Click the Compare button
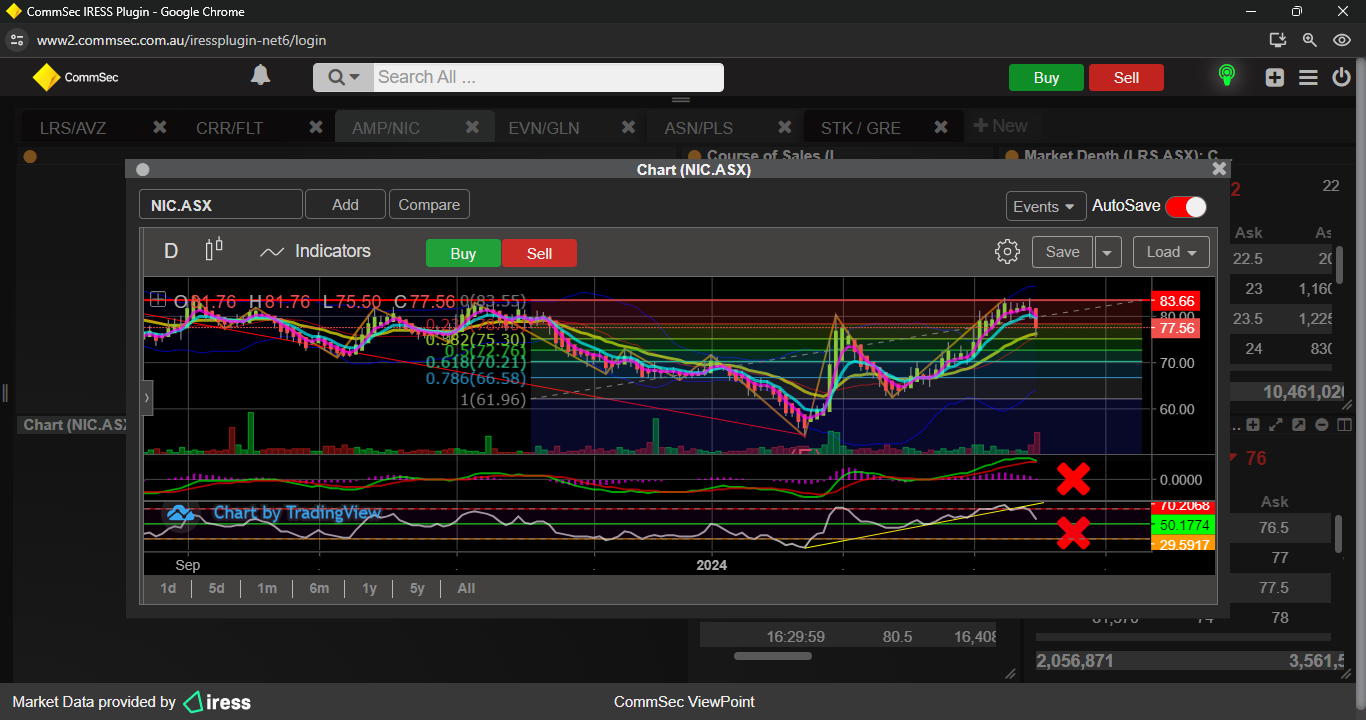1366x720 pixels. pyautogui.click(x=429, y=204)
